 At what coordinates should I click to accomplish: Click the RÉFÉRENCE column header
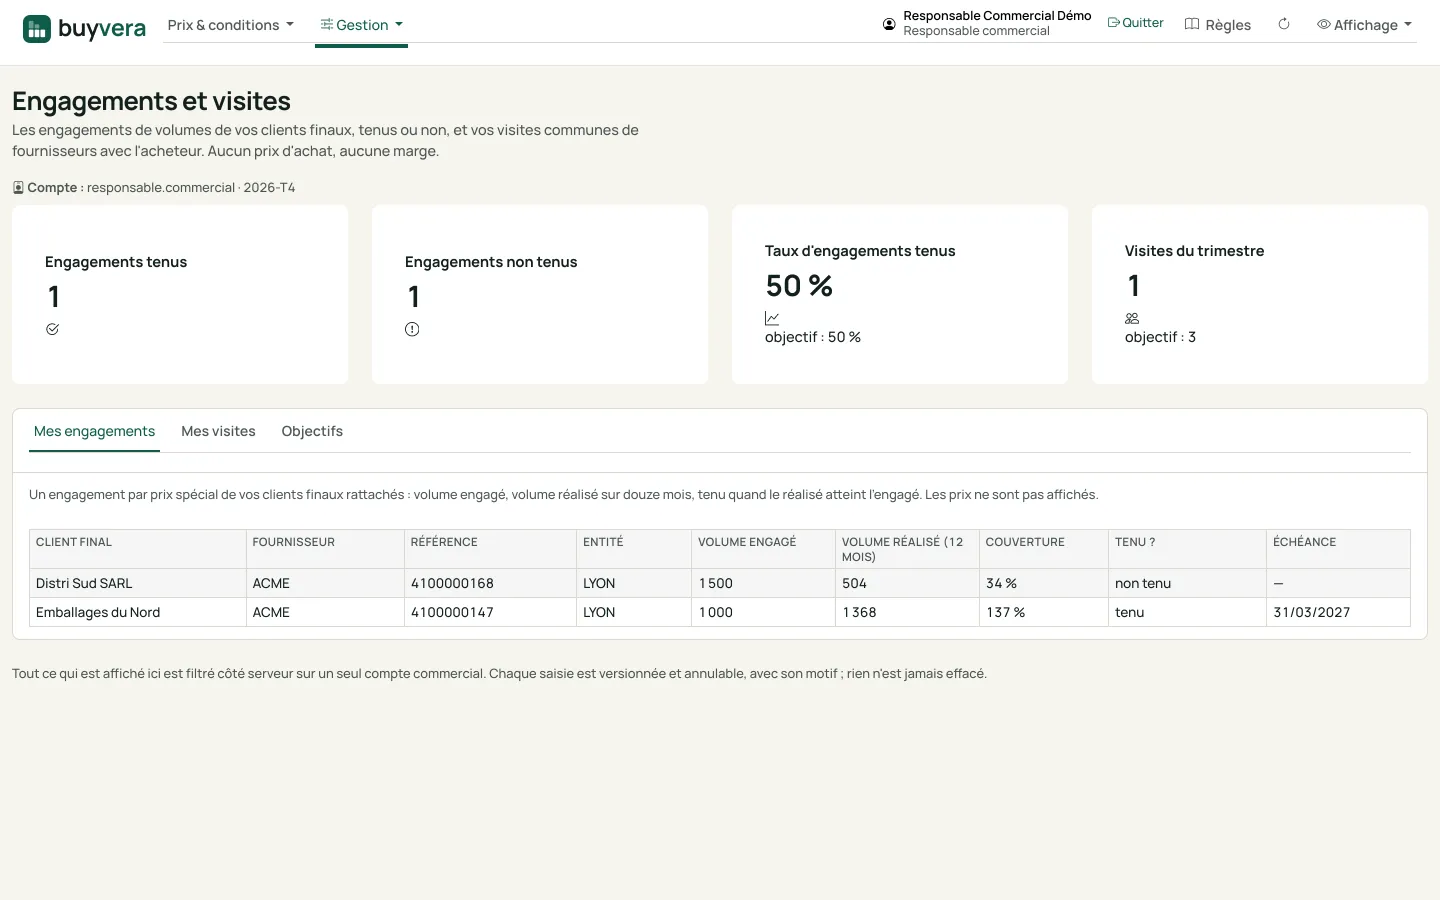pos(490,549)
